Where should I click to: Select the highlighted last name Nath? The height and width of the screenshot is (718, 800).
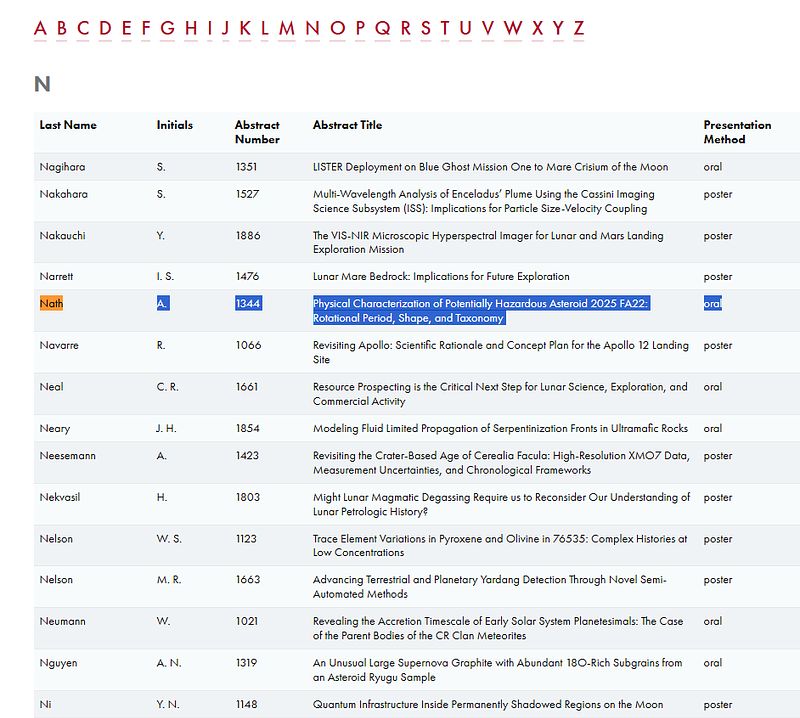coord(51,304)
